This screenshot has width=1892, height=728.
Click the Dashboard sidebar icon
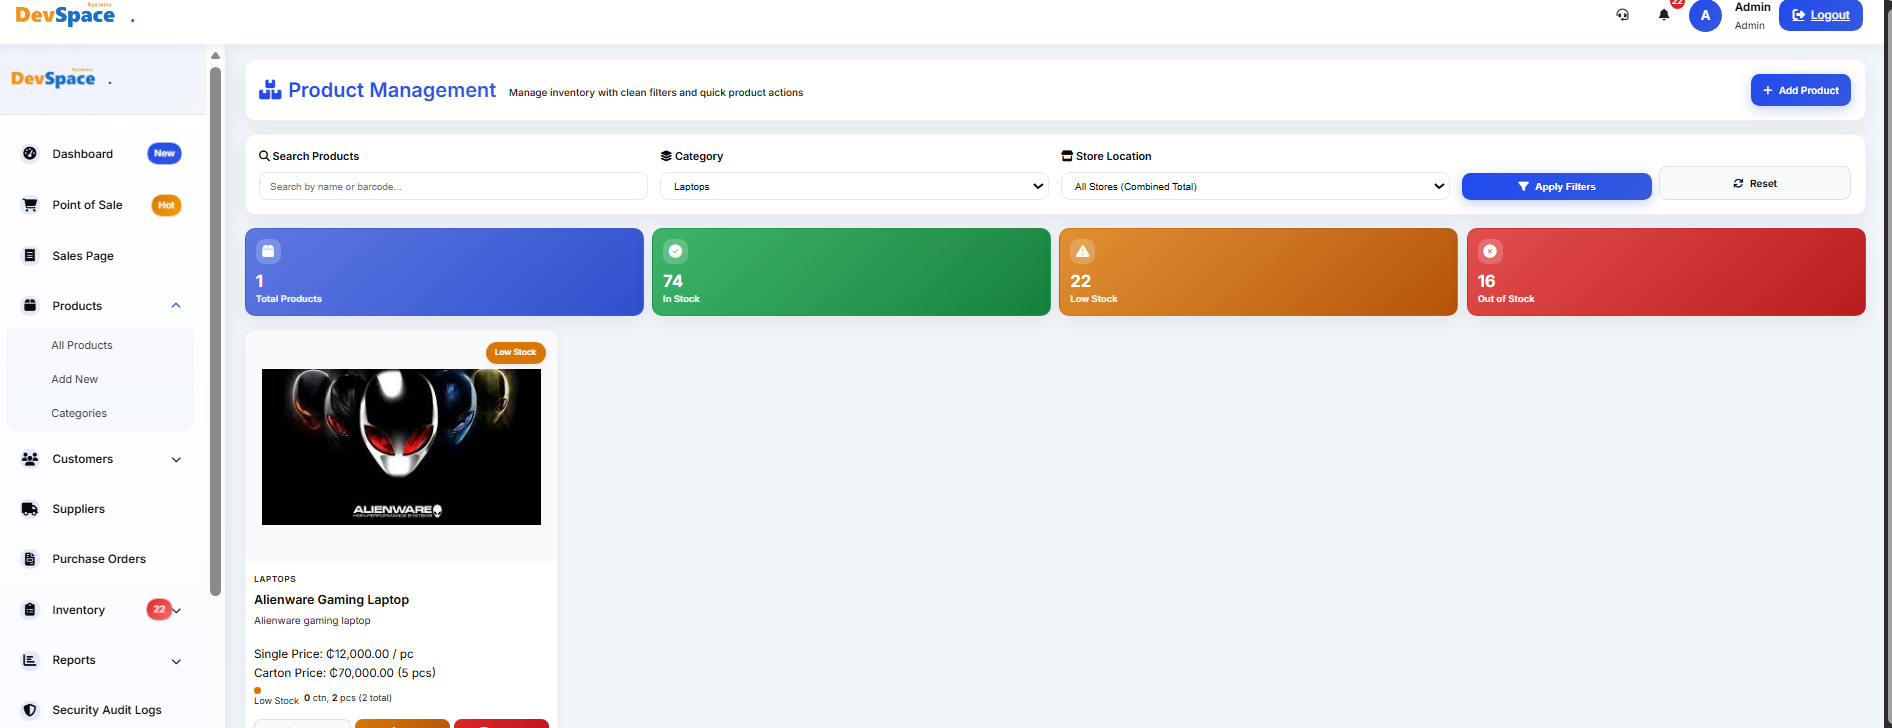(30, 154)
